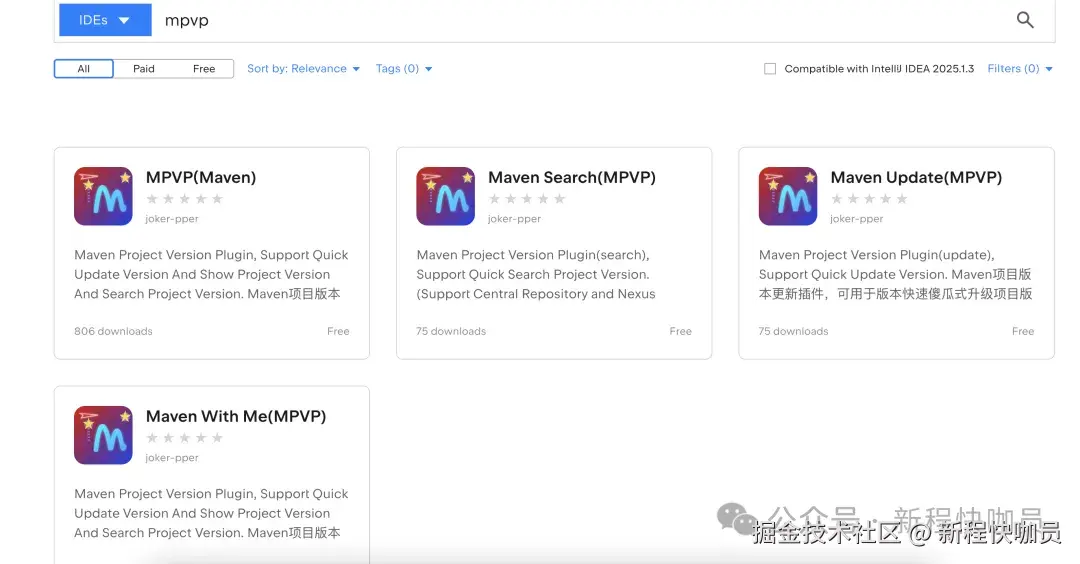
Task: Click the star rating under MPVP(Maven)
Action: 185,199
